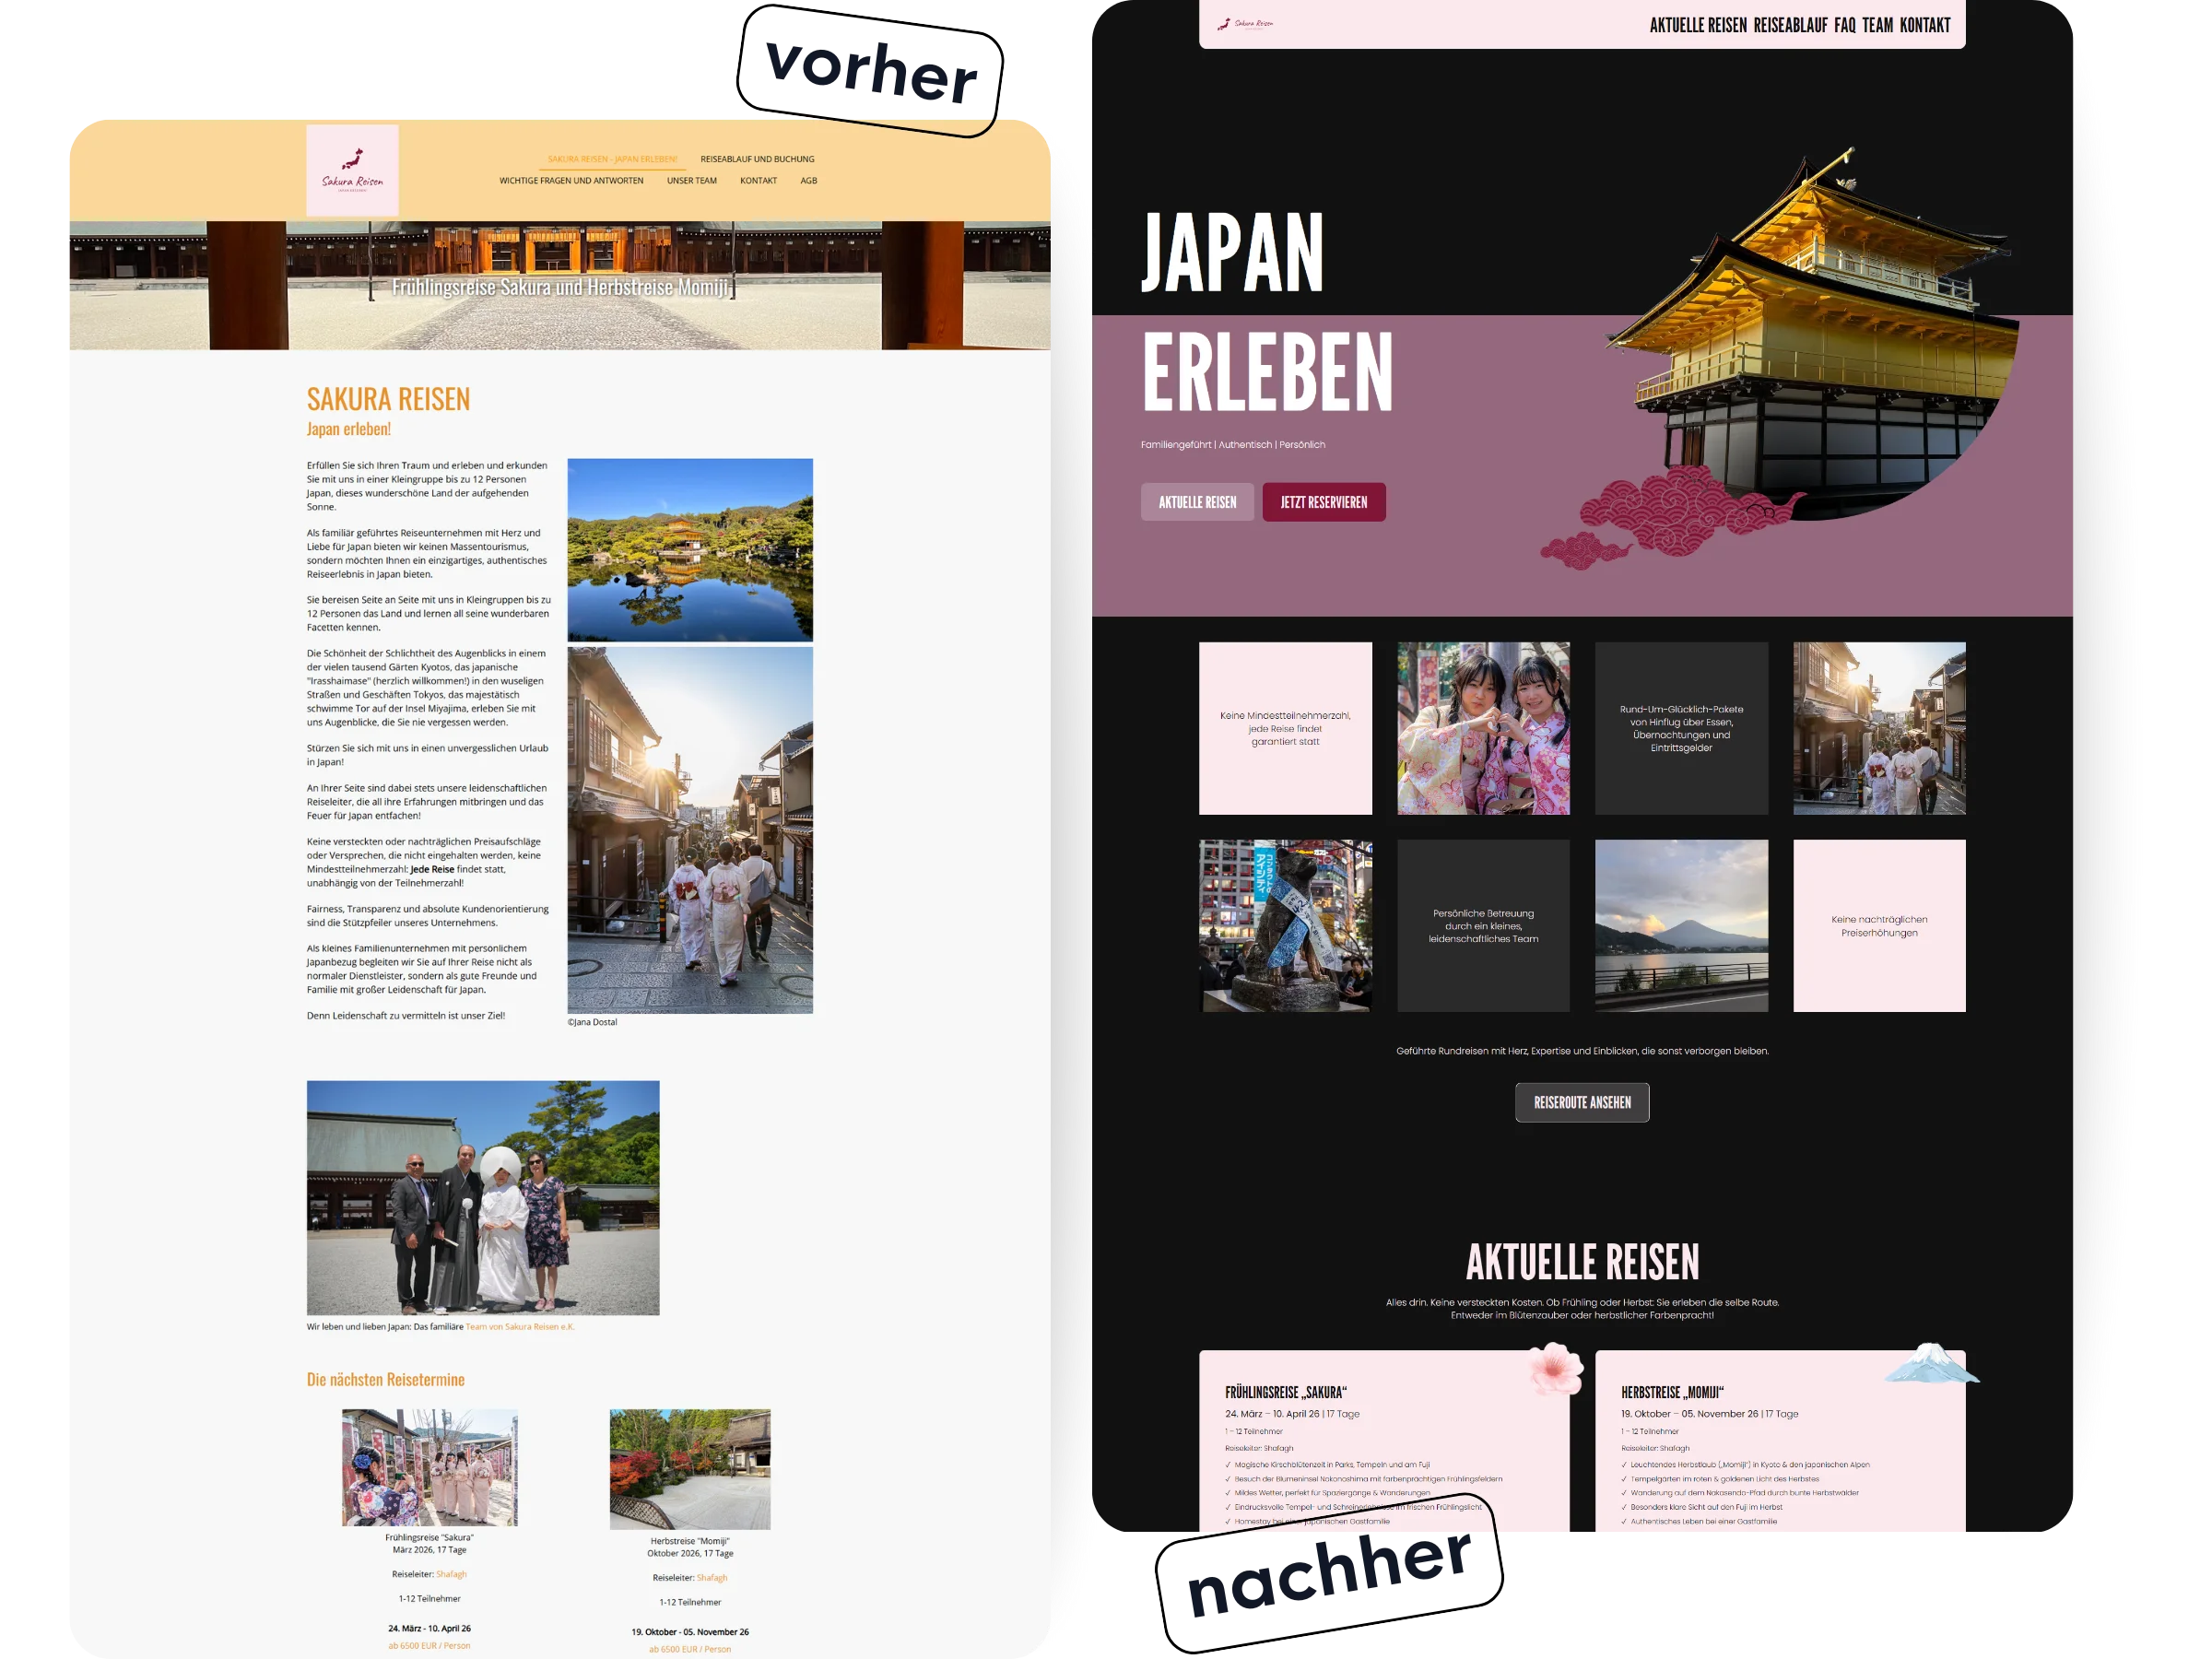The height and width of the screenshot is (1659, 2212).
Task: Open REISEABLAUF in the pink navbar
Action: (x=1790, y=25)
